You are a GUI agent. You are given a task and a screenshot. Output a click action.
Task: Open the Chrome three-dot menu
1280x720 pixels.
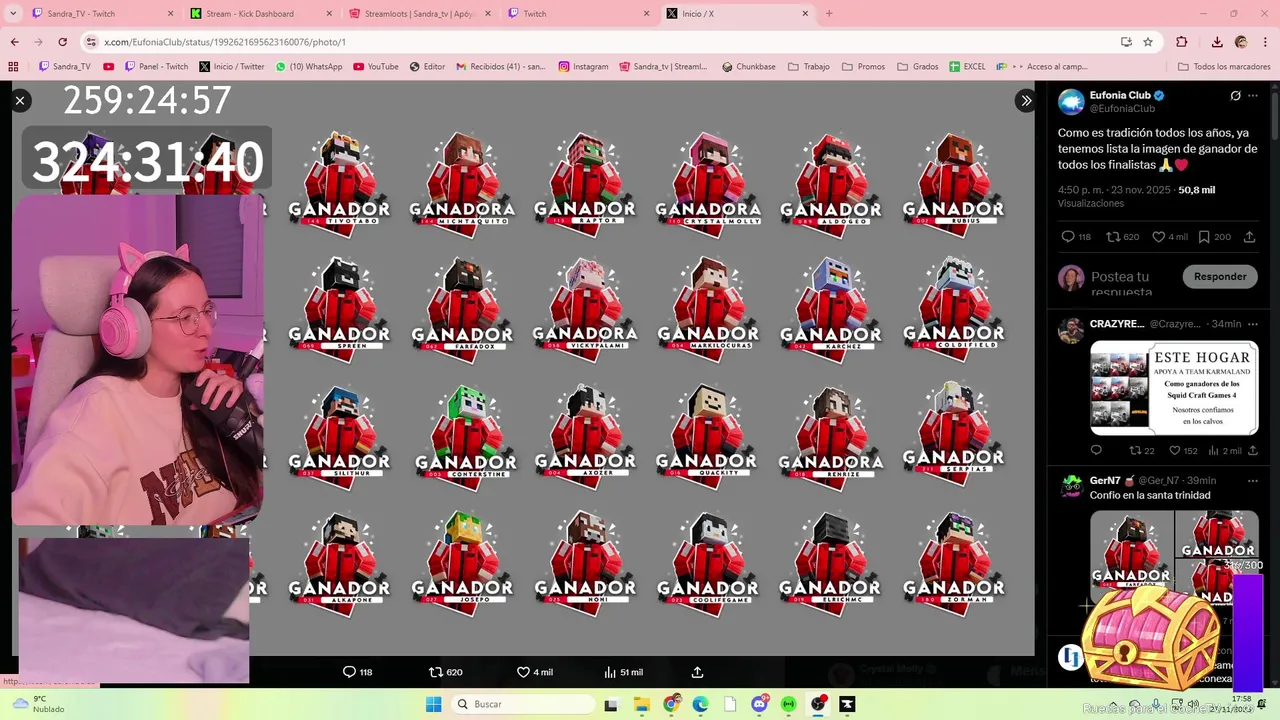(x=1265, y=42)
